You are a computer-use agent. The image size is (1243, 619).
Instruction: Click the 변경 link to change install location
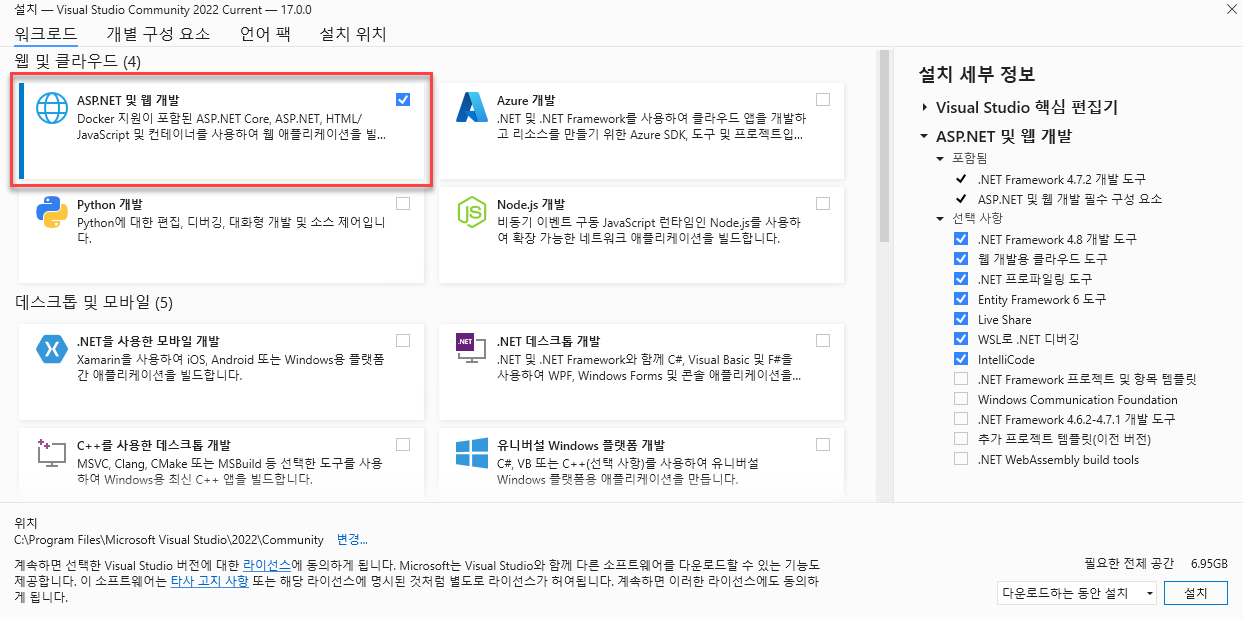(x=350, y=538)
